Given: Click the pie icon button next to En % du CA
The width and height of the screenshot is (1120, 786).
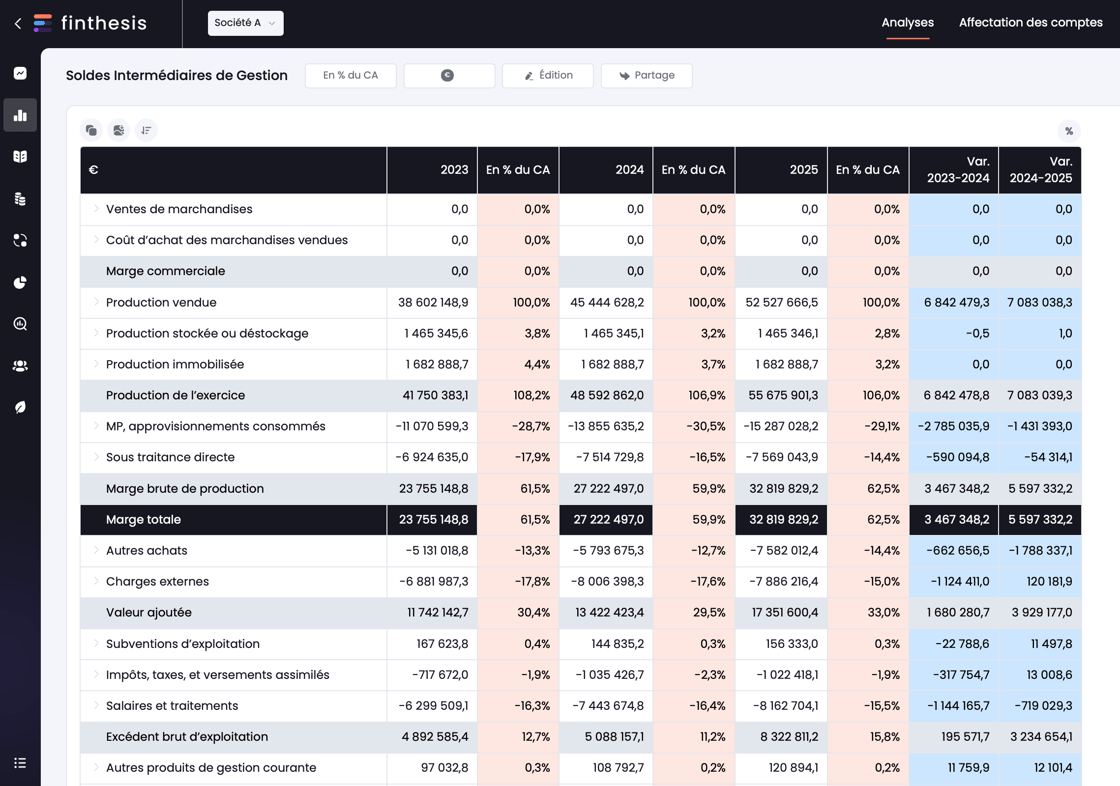Looking at the screenshot, I should 449,75.
